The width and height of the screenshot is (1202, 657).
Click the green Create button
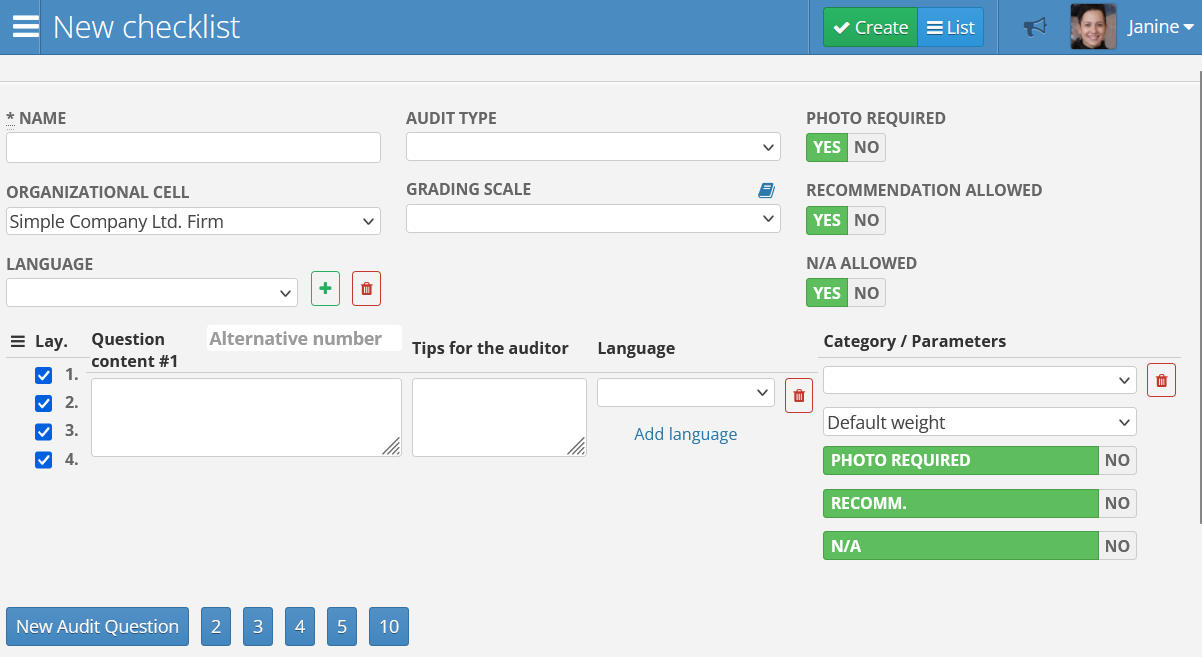tap(870, 27)
